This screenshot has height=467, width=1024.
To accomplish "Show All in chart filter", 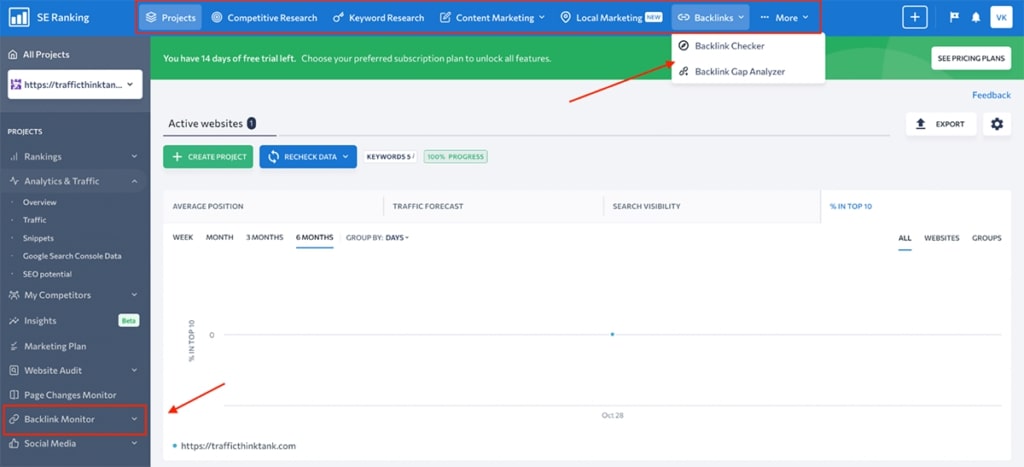I will (x=904, y=238).
